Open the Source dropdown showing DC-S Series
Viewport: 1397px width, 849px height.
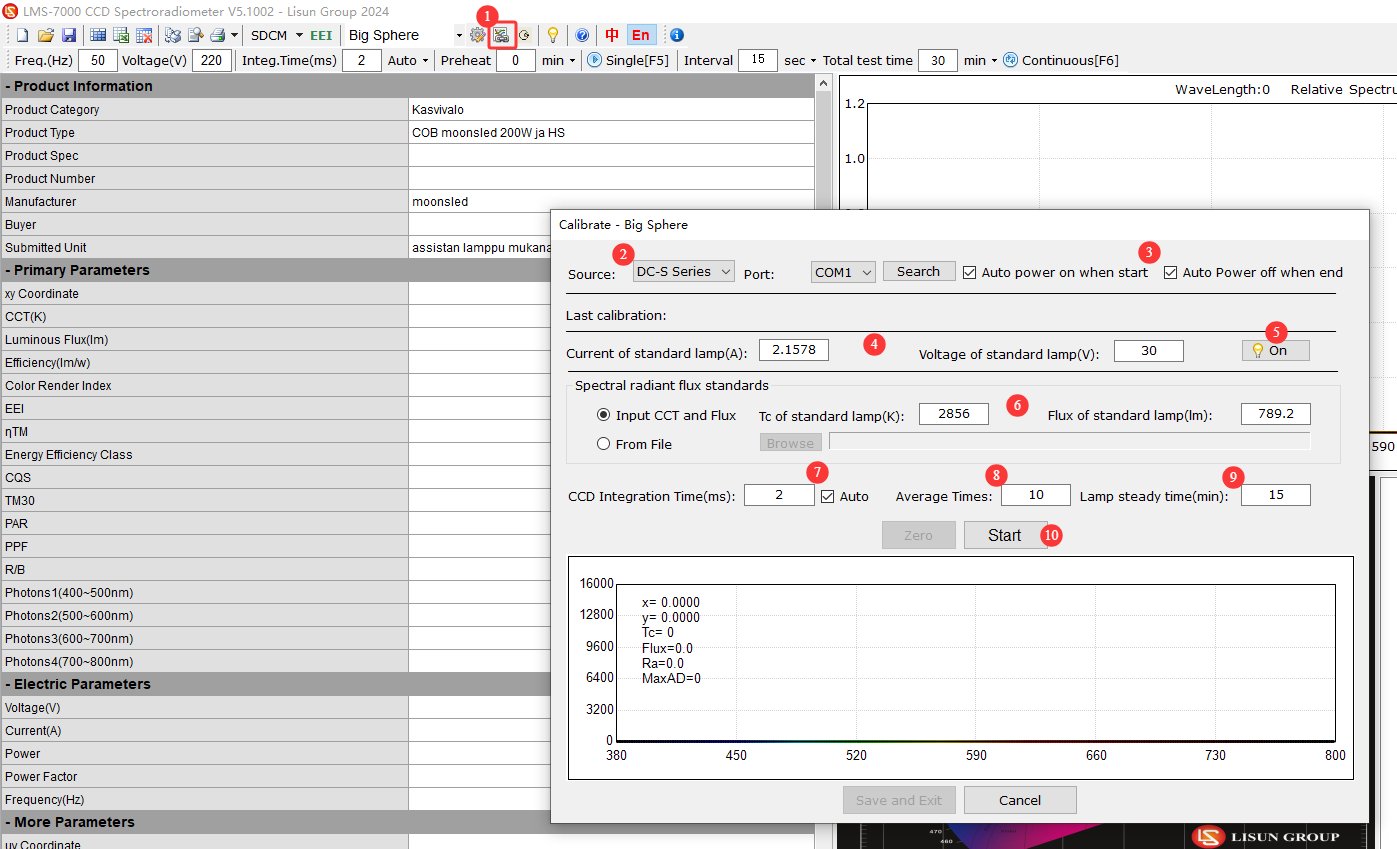[684, 271]
